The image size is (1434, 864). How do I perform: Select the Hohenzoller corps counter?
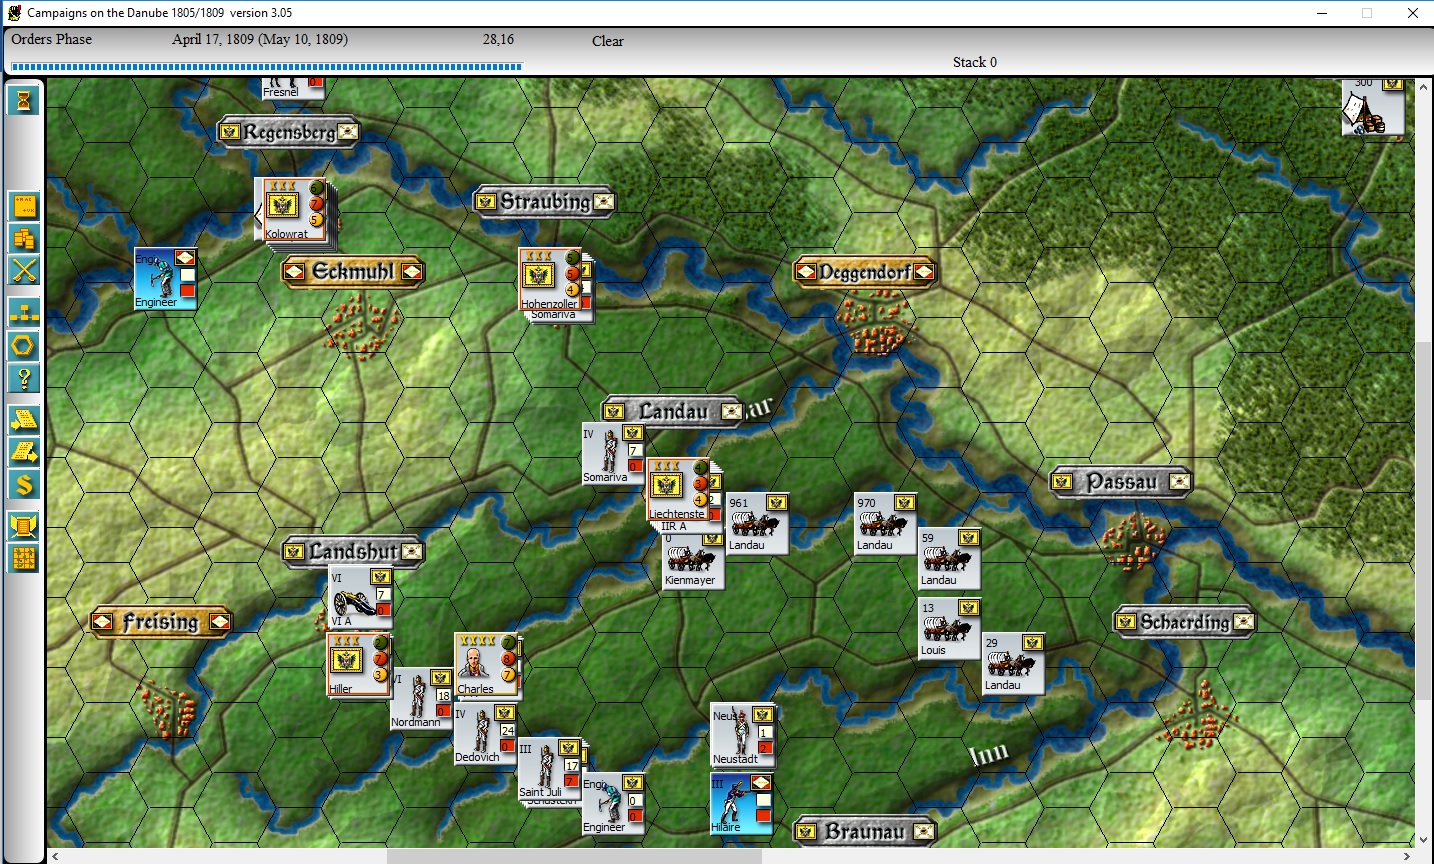550,279
